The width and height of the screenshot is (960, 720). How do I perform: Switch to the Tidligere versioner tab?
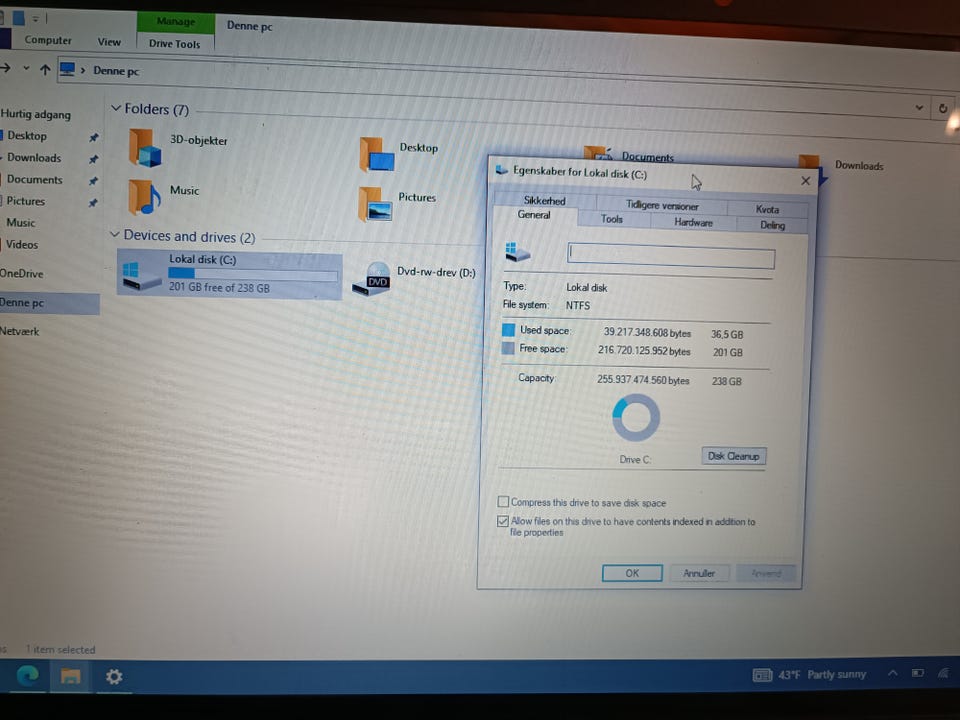662,206
